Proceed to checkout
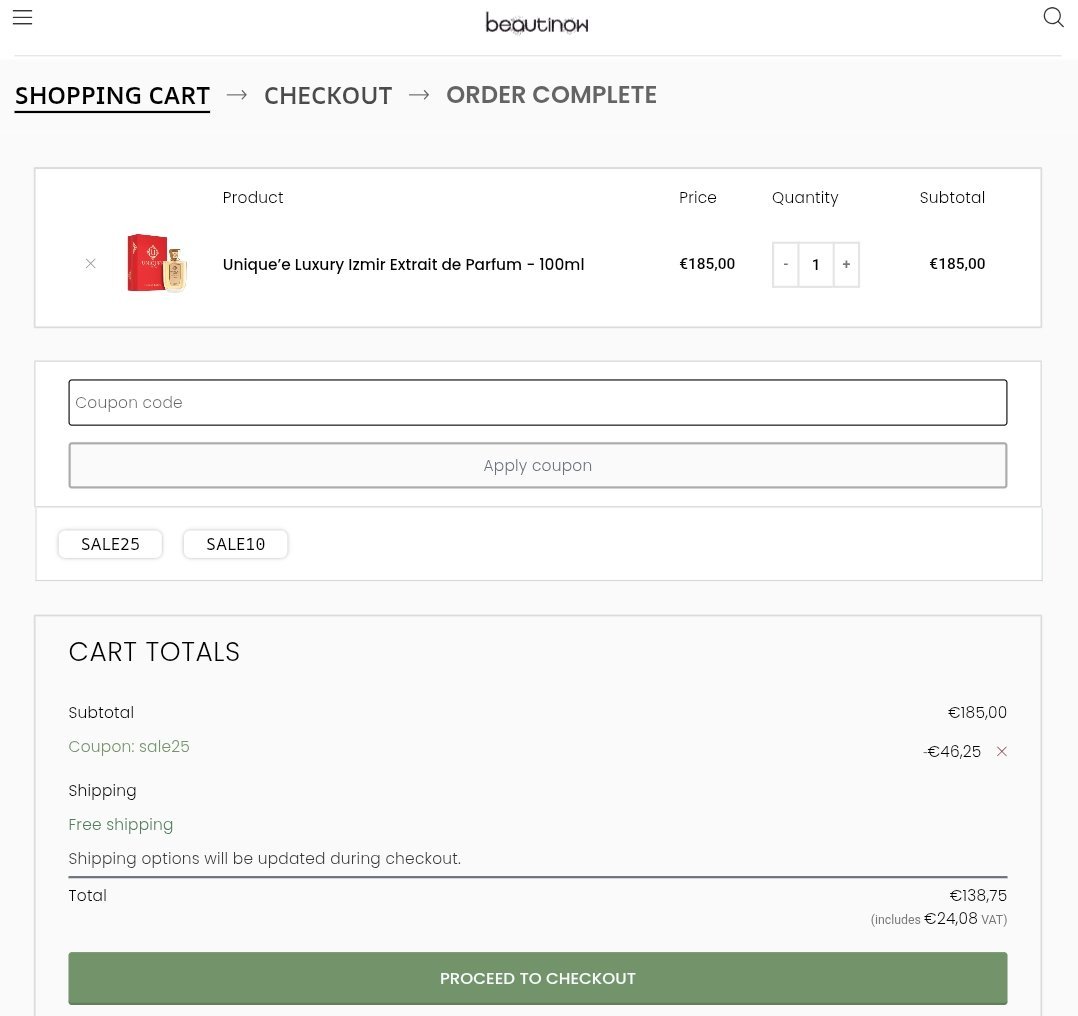This screenshot has height=1016, width=1078. tap(538, 978)
